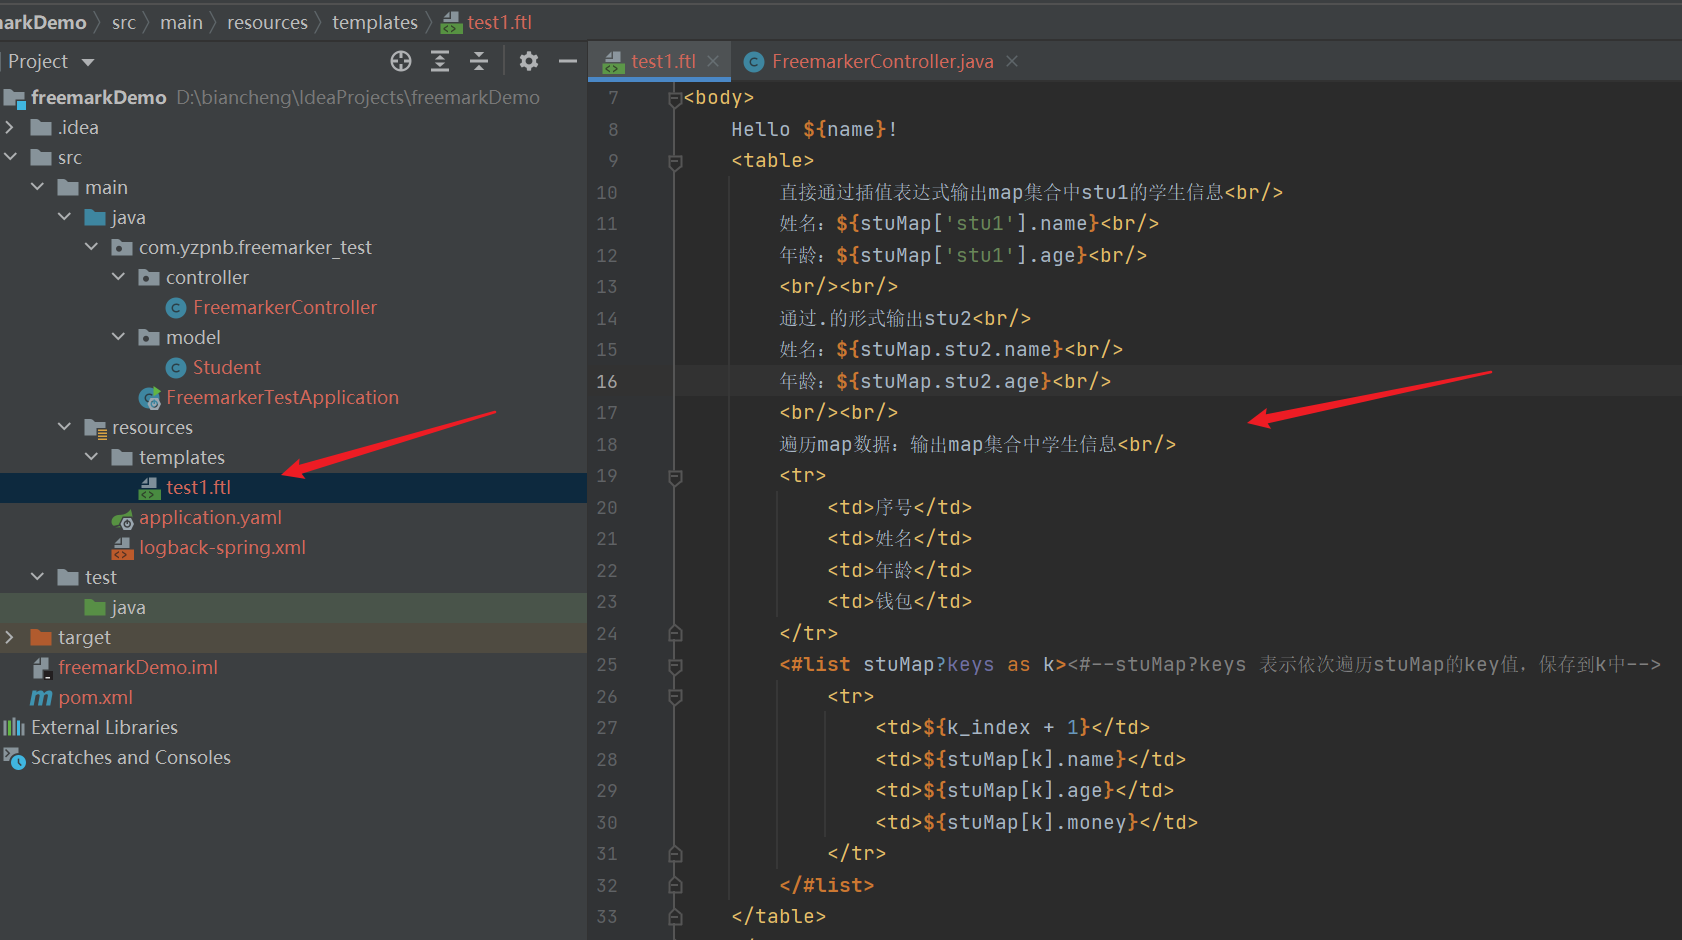Screen dimensions: 1682x940
Task: Collapse the test folder
Action: coord(37,577)
